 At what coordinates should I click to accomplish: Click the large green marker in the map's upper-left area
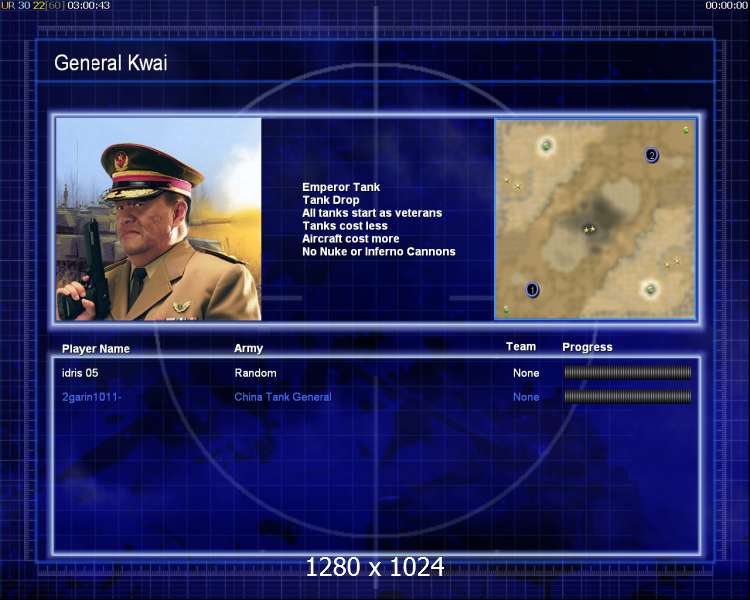pyautogui.click(x=546, y=145)
